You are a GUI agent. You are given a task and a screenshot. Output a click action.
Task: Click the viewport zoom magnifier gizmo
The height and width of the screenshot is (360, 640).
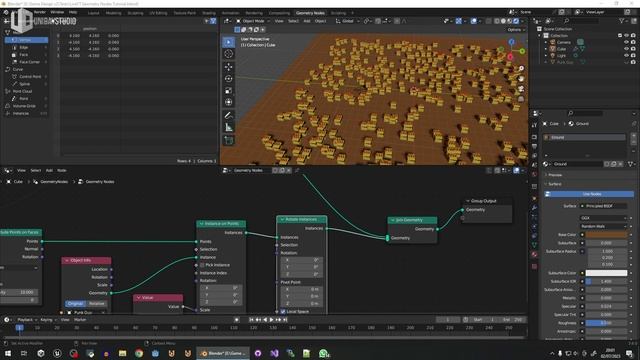coord(521,69)
